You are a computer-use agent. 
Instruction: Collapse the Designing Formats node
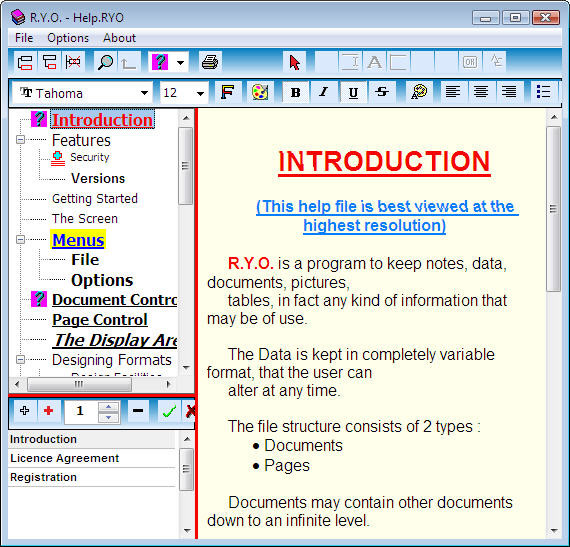(21, 359)
